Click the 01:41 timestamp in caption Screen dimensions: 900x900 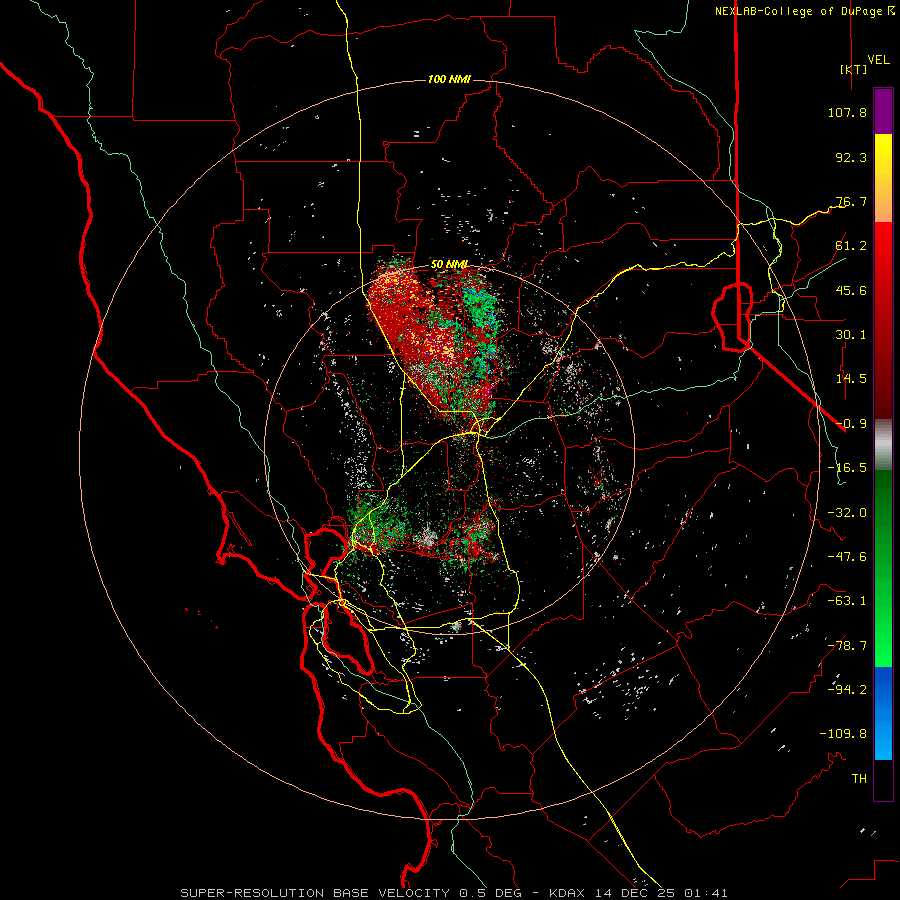709,893
